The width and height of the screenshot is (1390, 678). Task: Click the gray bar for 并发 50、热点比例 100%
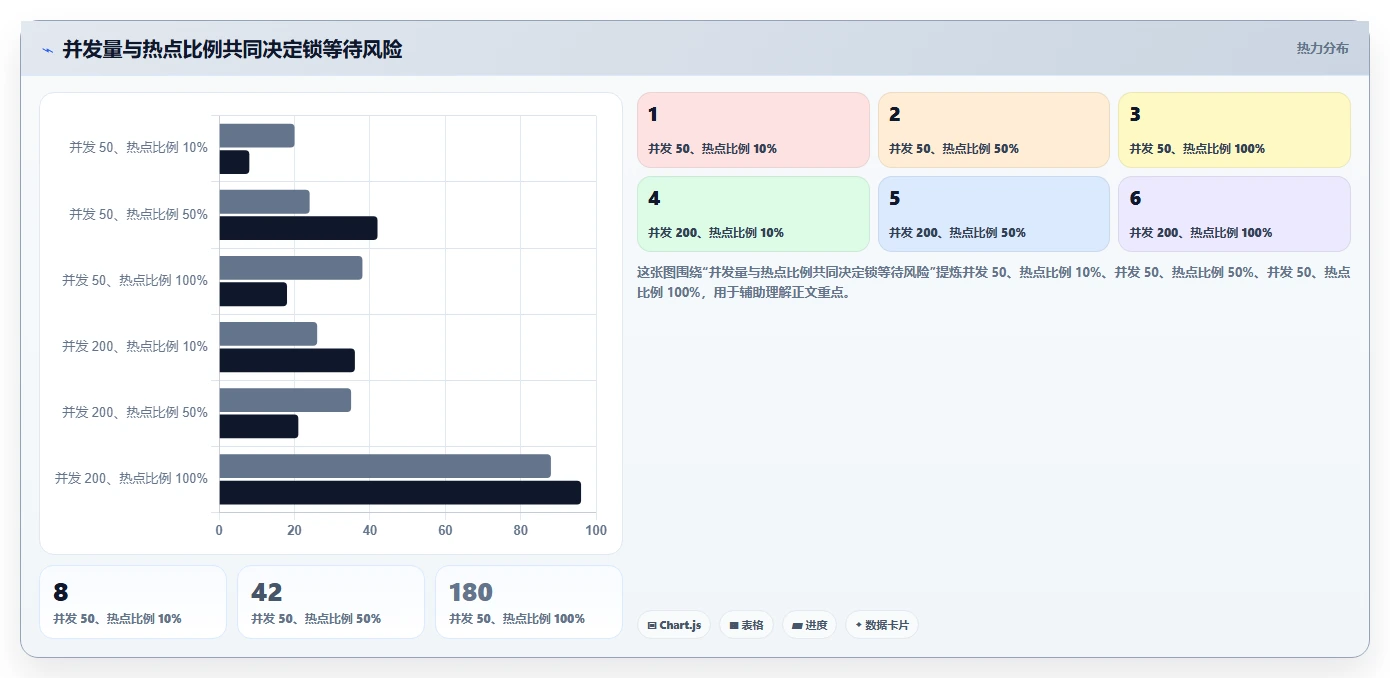point(291,268)
